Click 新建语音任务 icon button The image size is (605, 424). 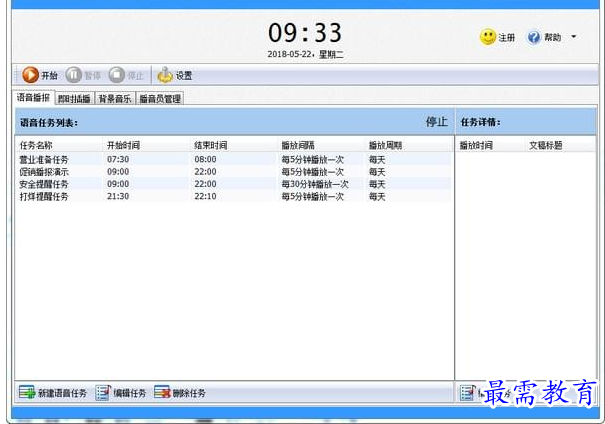point(53,393)
